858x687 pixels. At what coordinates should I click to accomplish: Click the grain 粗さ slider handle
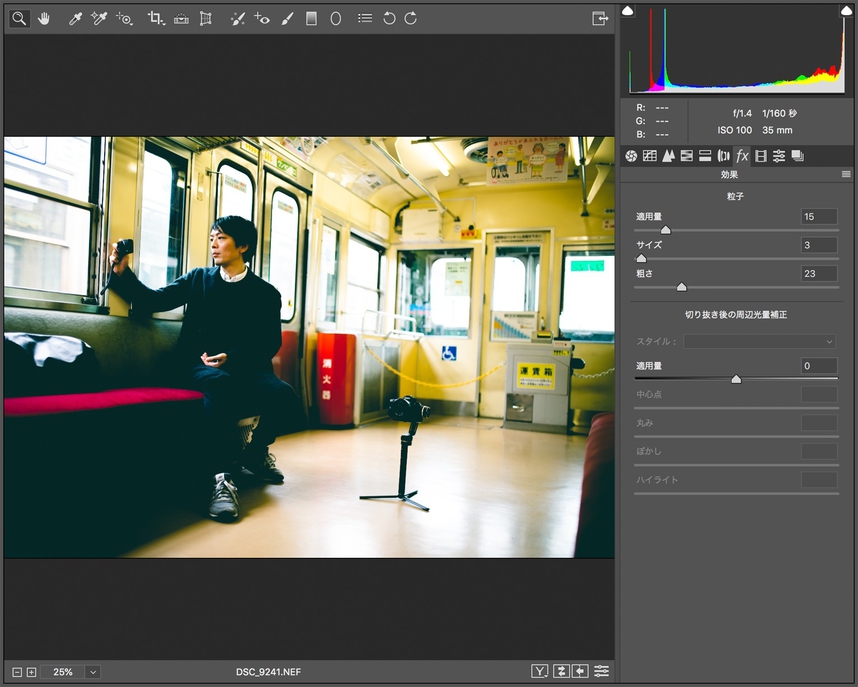[681, 287]
